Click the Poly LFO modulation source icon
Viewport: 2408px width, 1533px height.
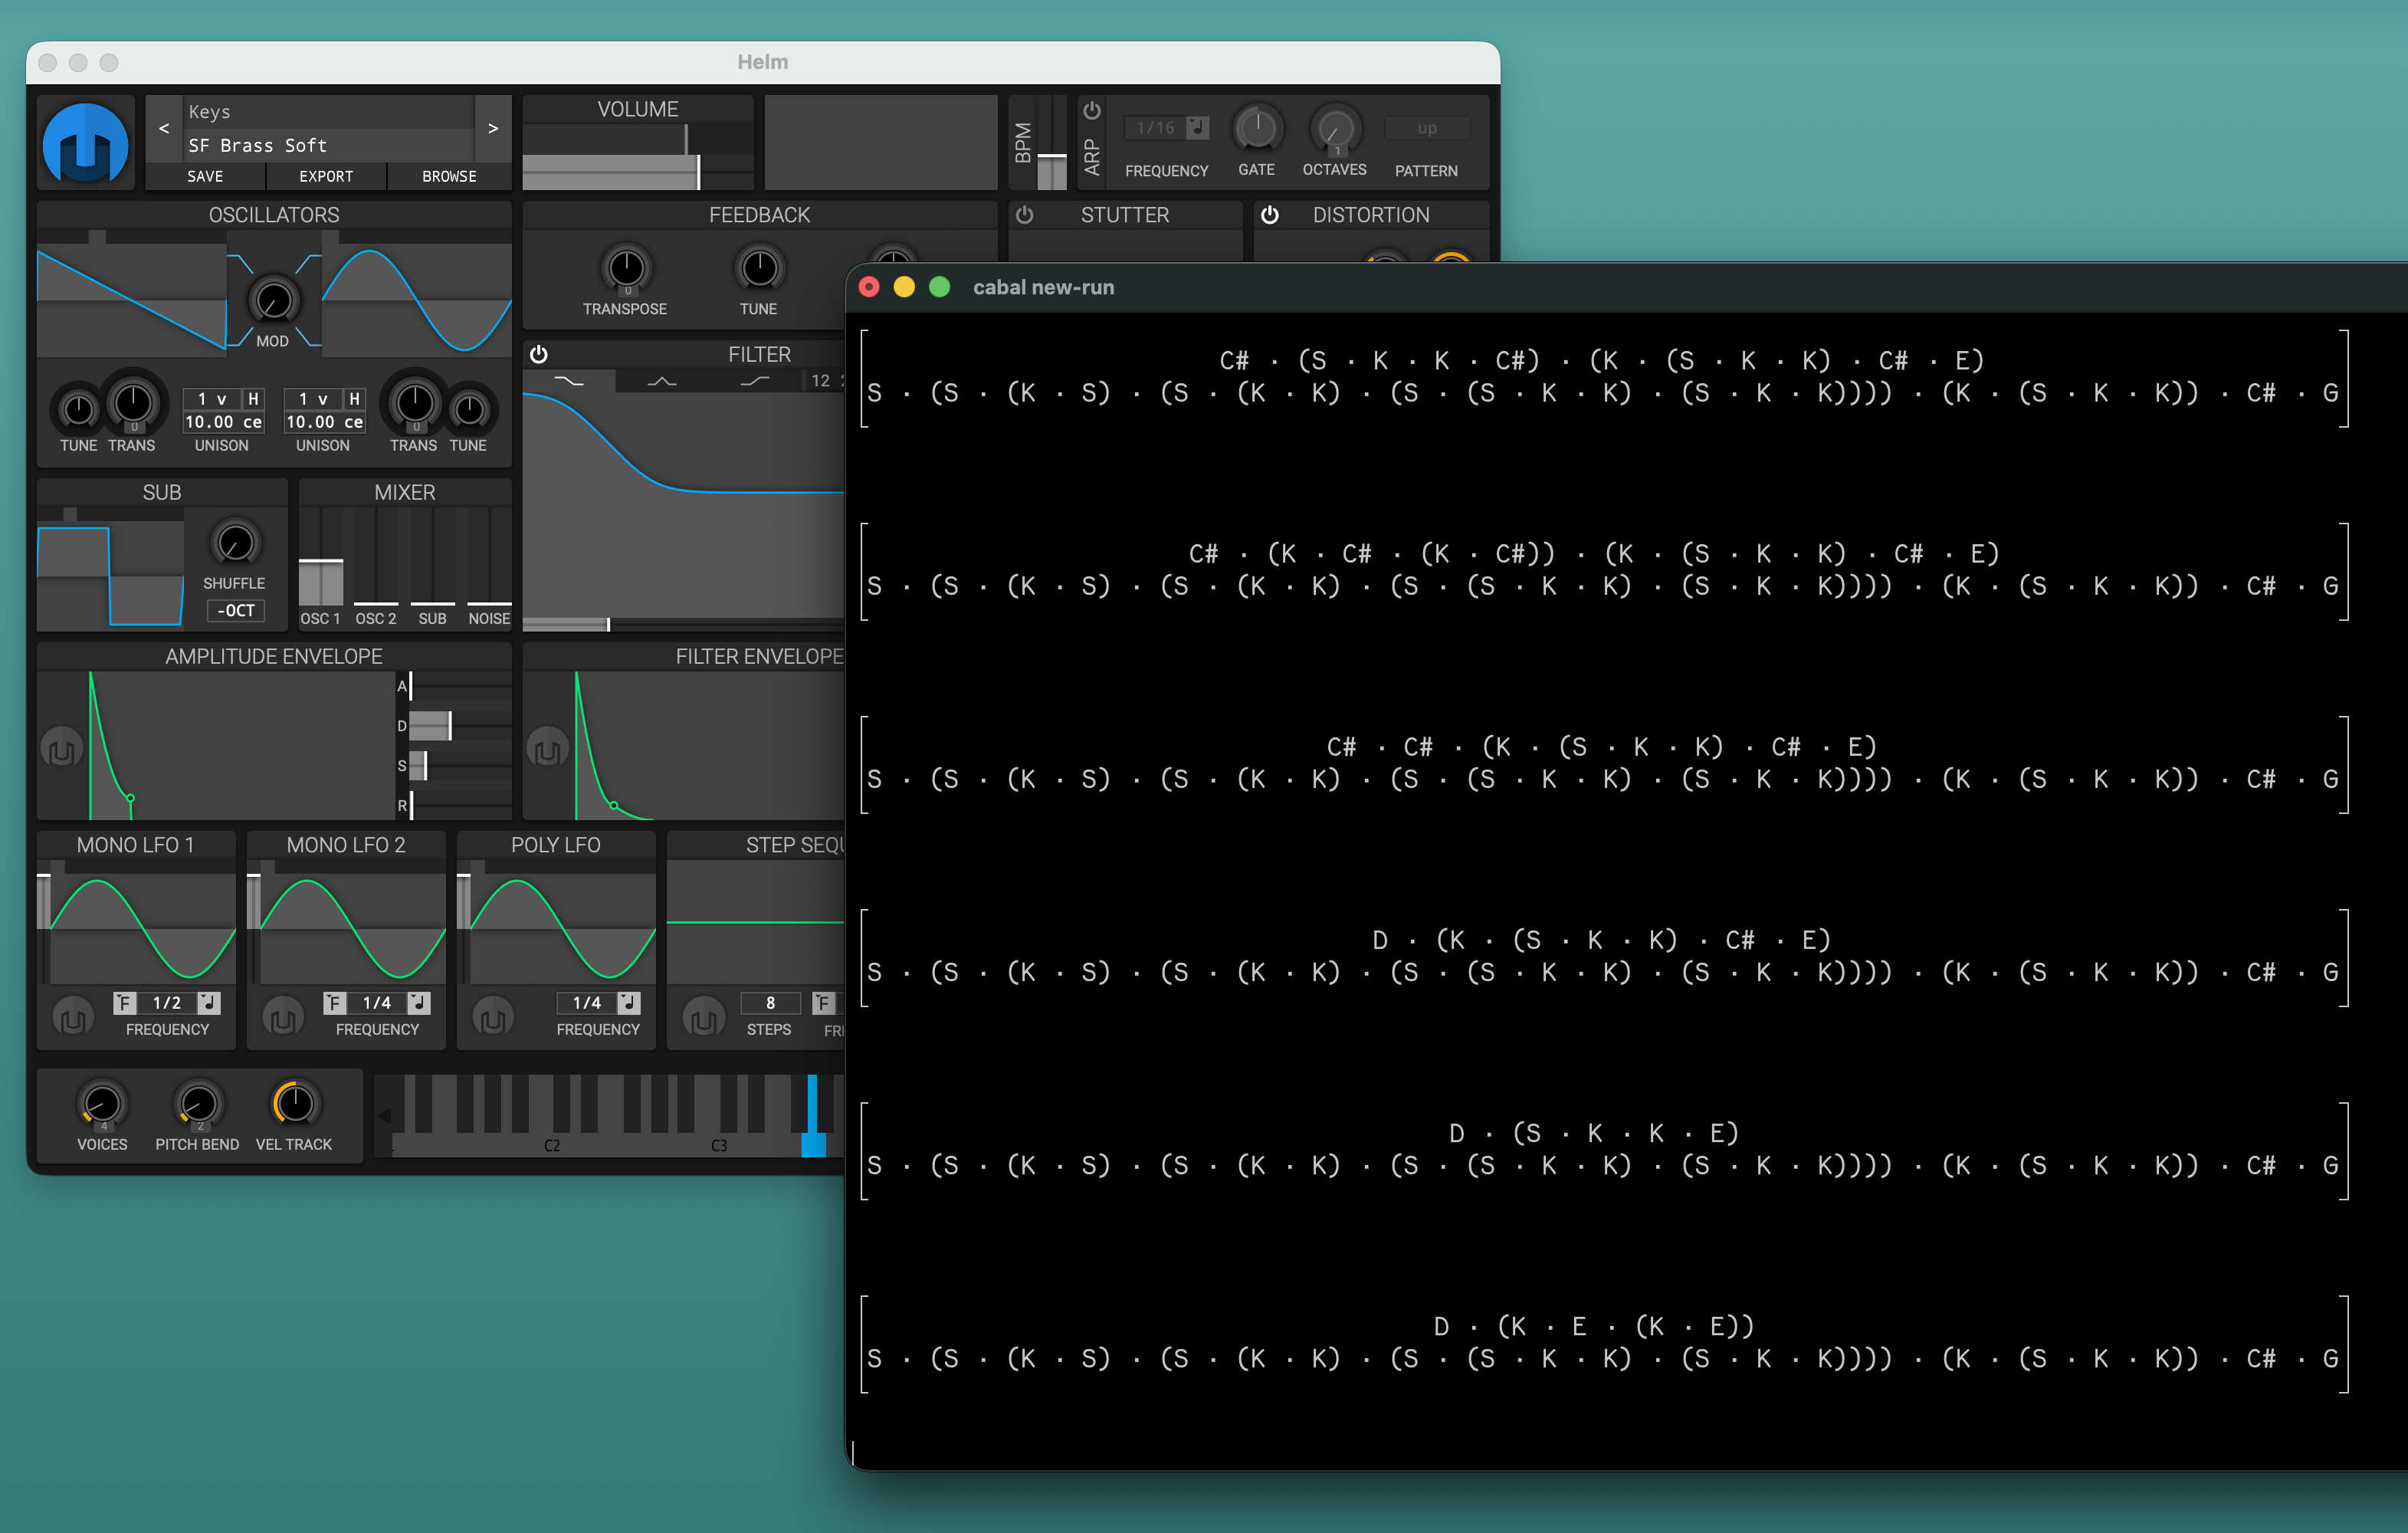(492, 1018)
